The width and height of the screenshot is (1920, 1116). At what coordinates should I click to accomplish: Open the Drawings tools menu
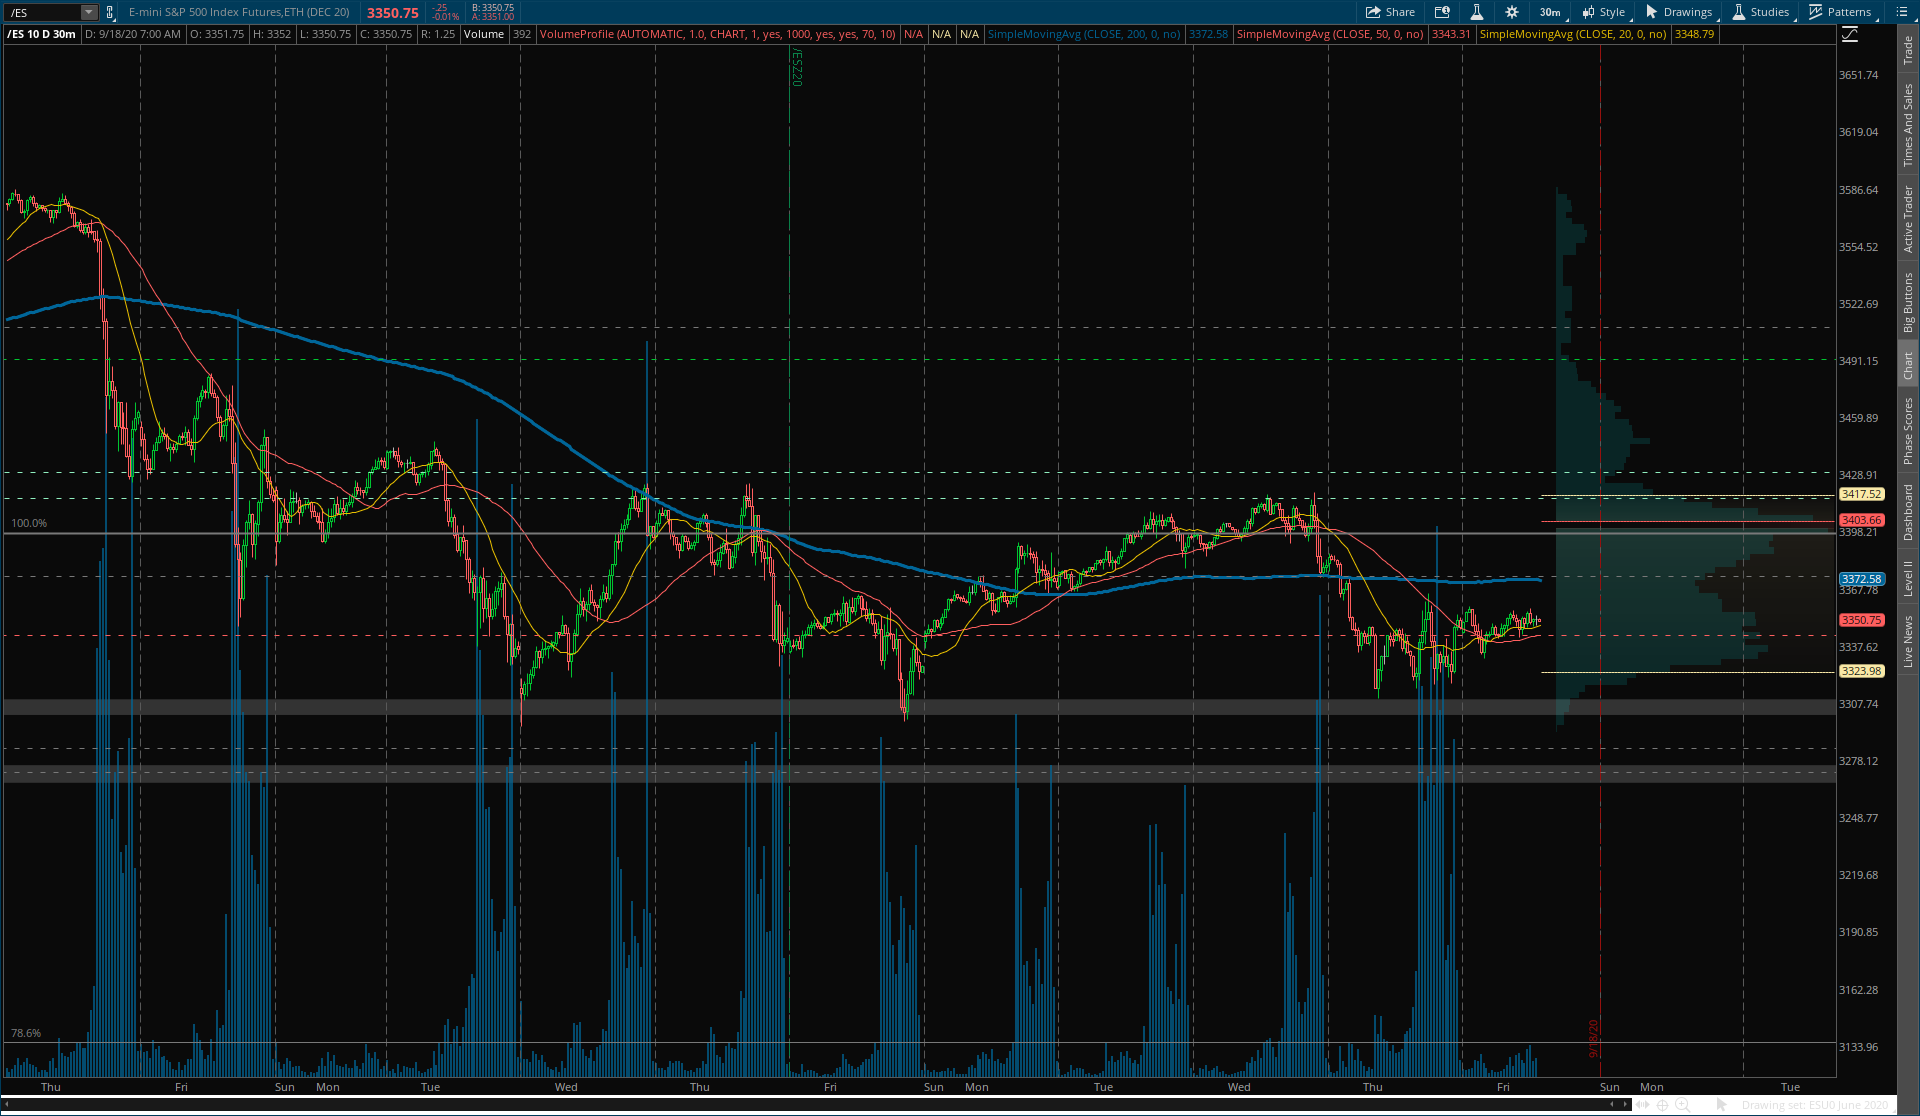click(x=1679, y=12)
